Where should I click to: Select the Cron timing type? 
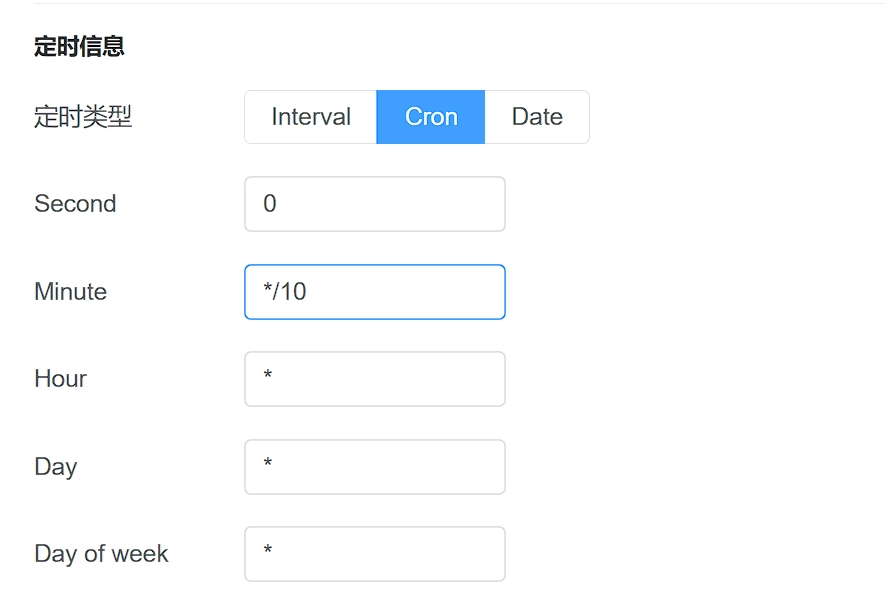(x=431, y=117)
